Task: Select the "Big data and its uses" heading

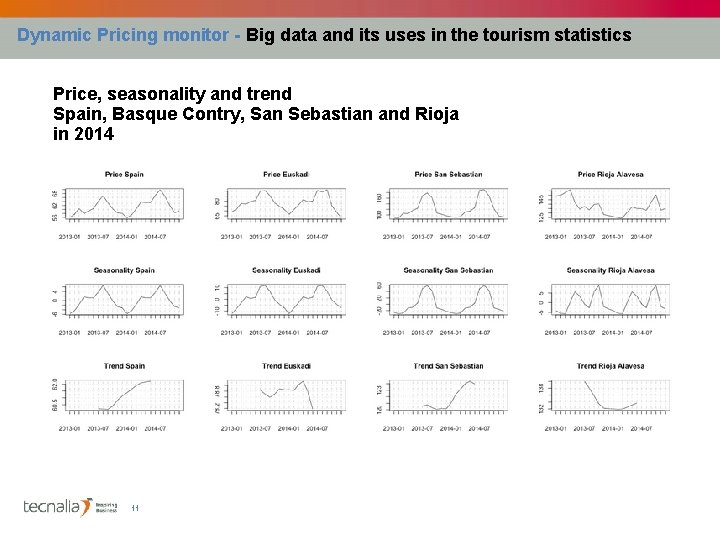Action: [438, 35]
